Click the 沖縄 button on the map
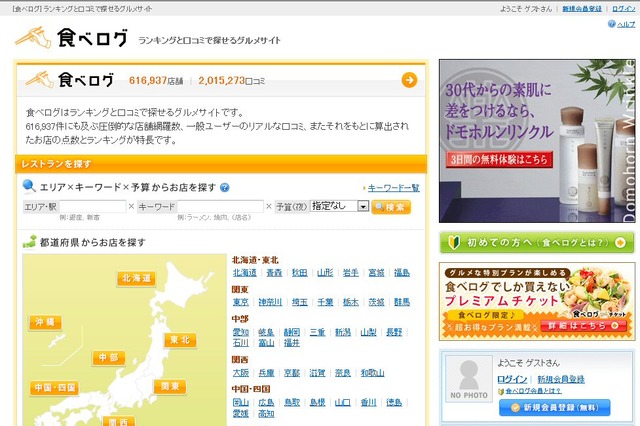The image size is (640, 426). click(x=45, y=322)
